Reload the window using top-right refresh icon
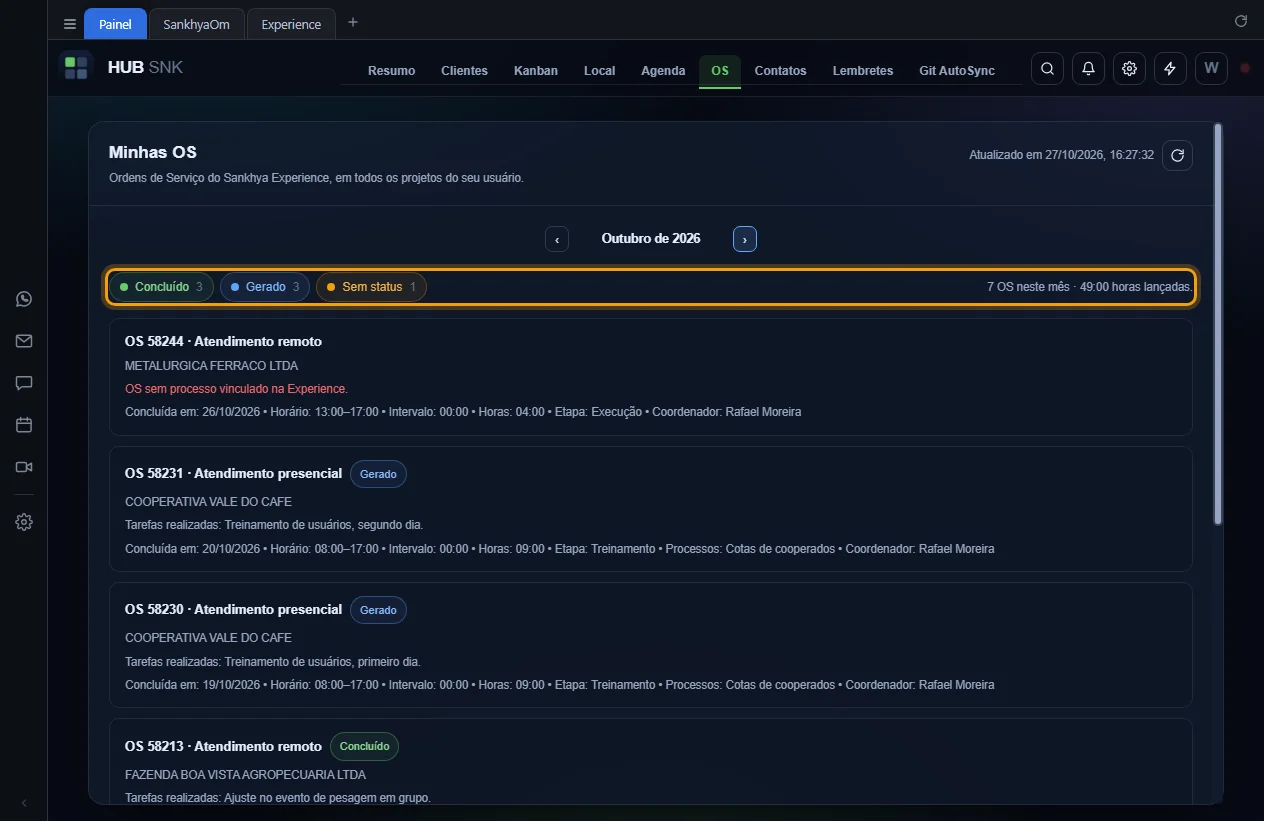Image resolution: width=1264 pixels, height=821 pixels. (1241, 20)
